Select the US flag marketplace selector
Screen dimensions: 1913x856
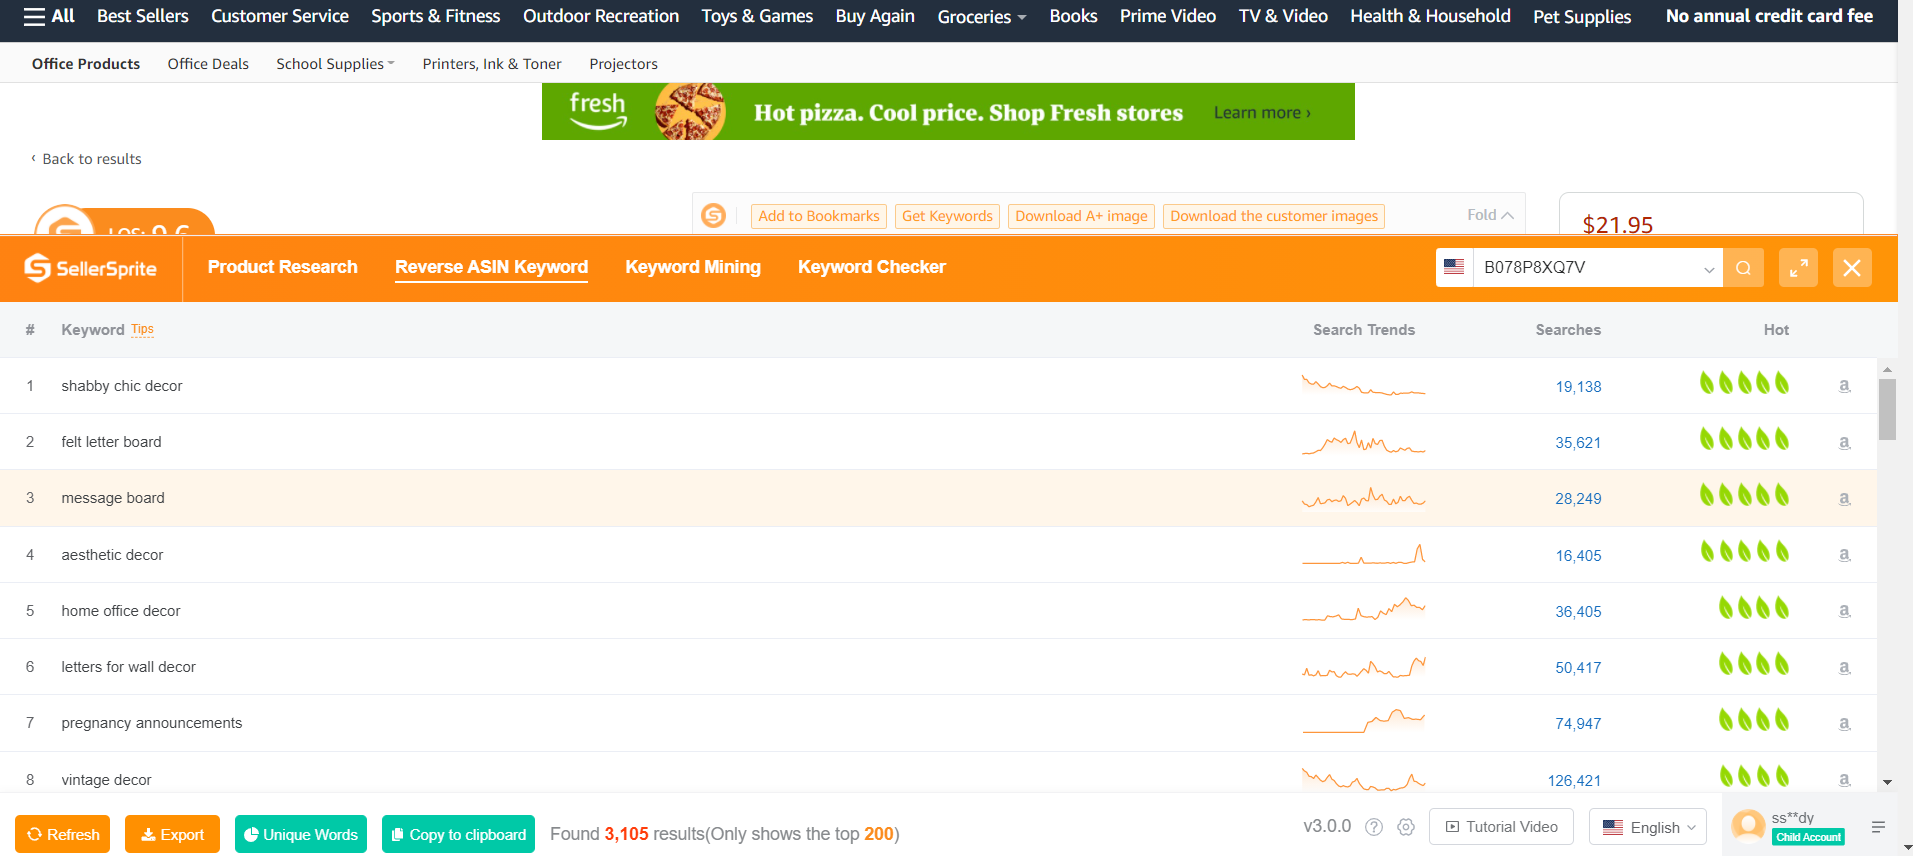tap(1454, 267)
